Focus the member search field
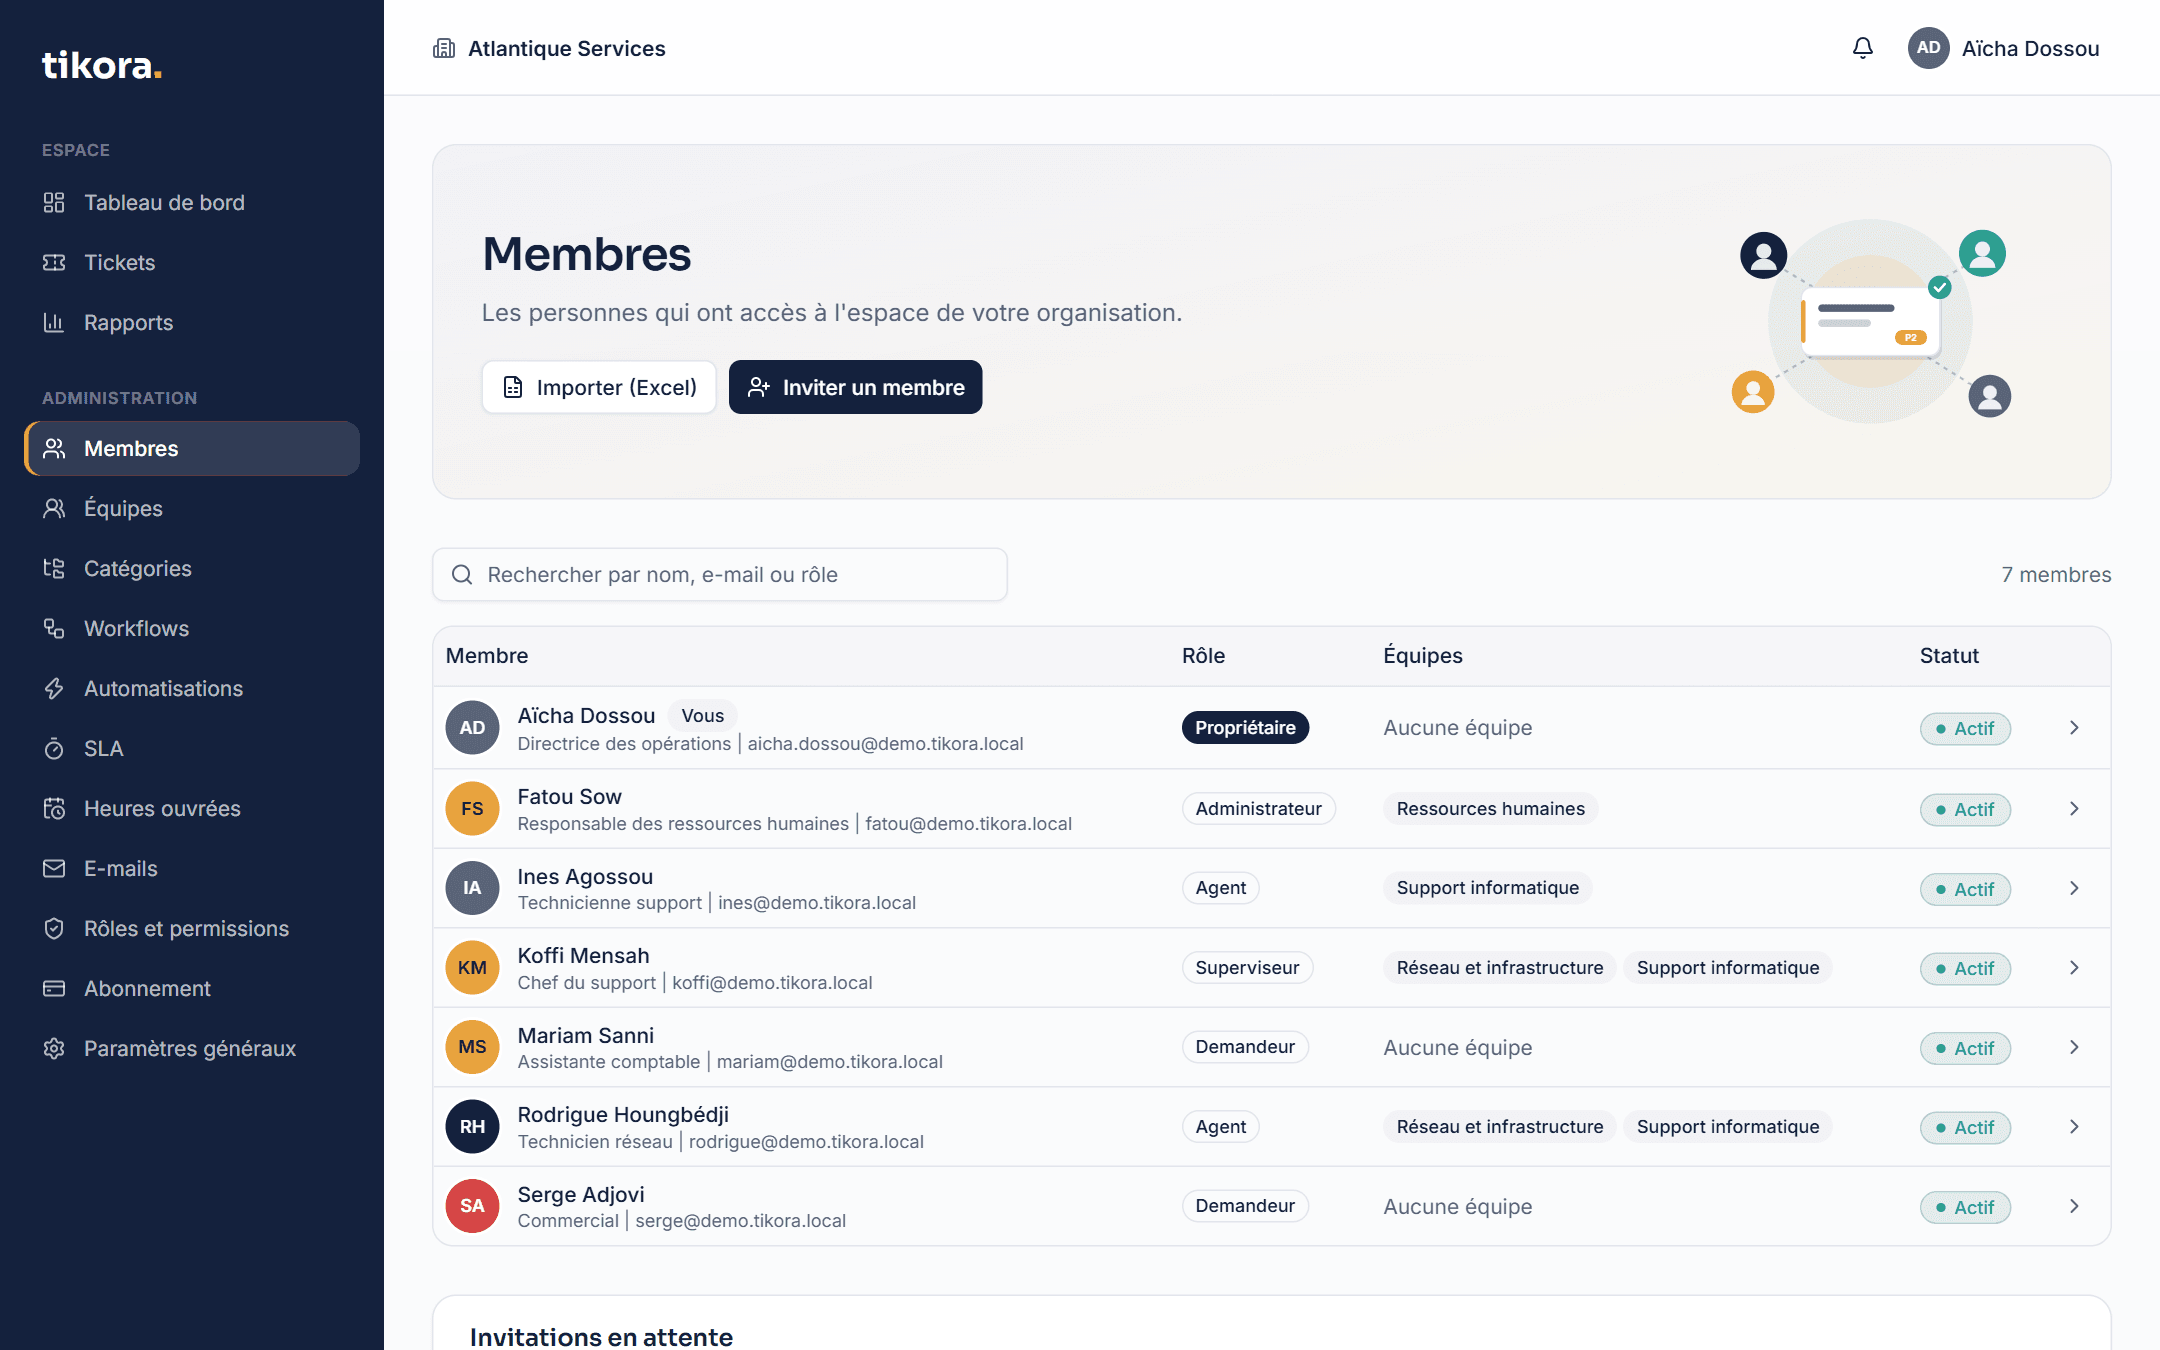2160x1350 pixels. [720, 575]
